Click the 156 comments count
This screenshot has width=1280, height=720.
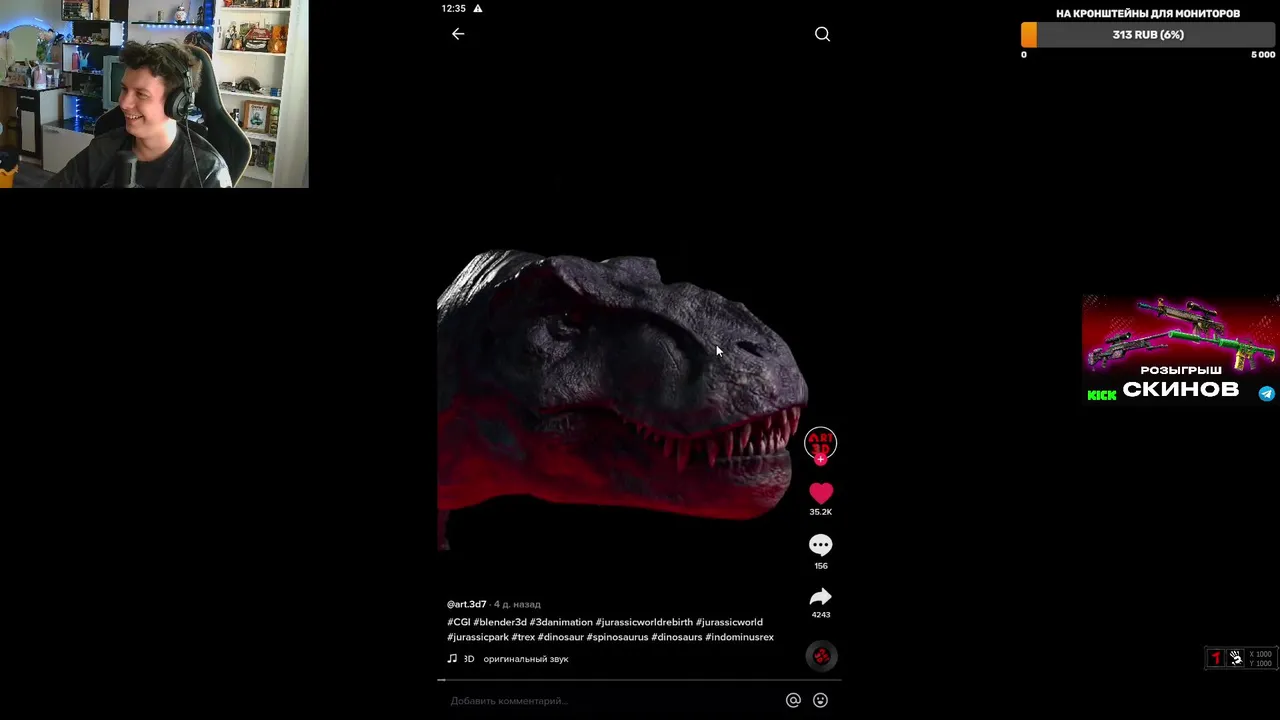[x=820, y=566]
